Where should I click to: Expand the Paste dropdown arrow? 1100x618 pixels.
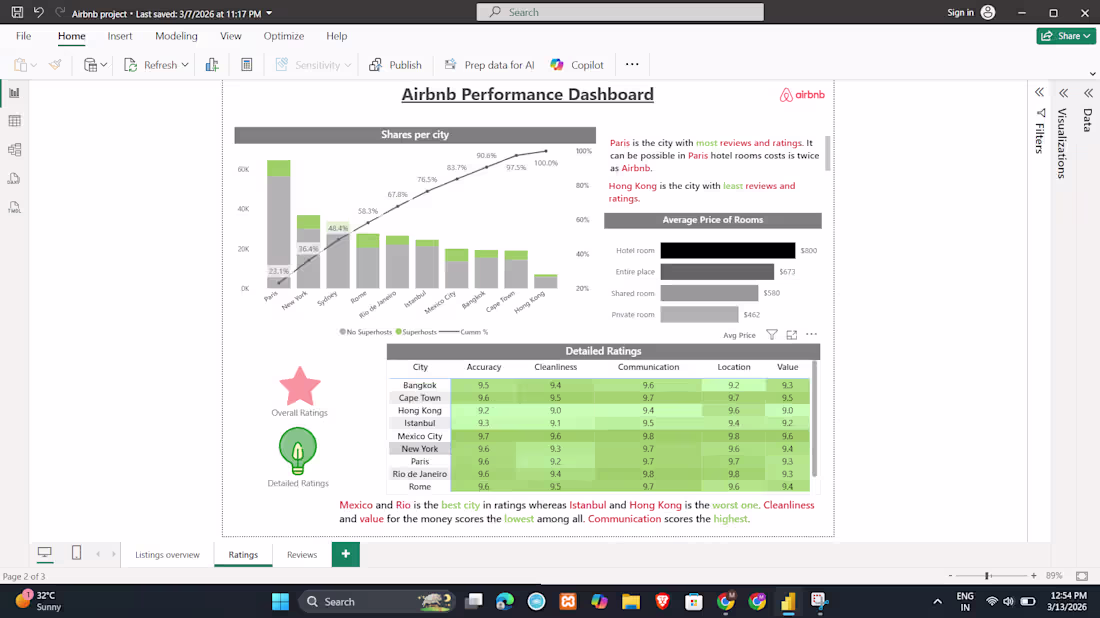pyautogui.click(x=34, y=65)
